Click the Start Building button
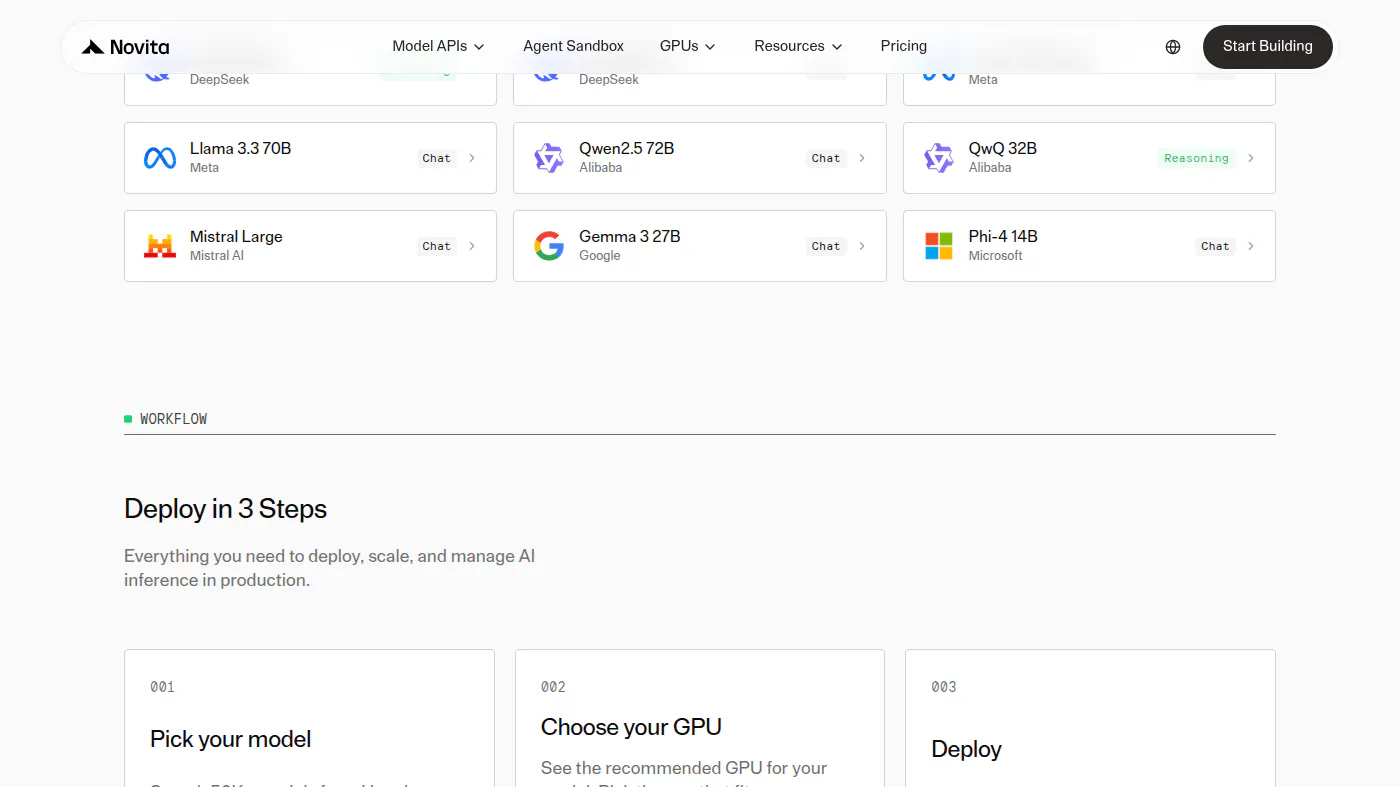This screenshot has width=1400, height=787. coord(1268,47)
